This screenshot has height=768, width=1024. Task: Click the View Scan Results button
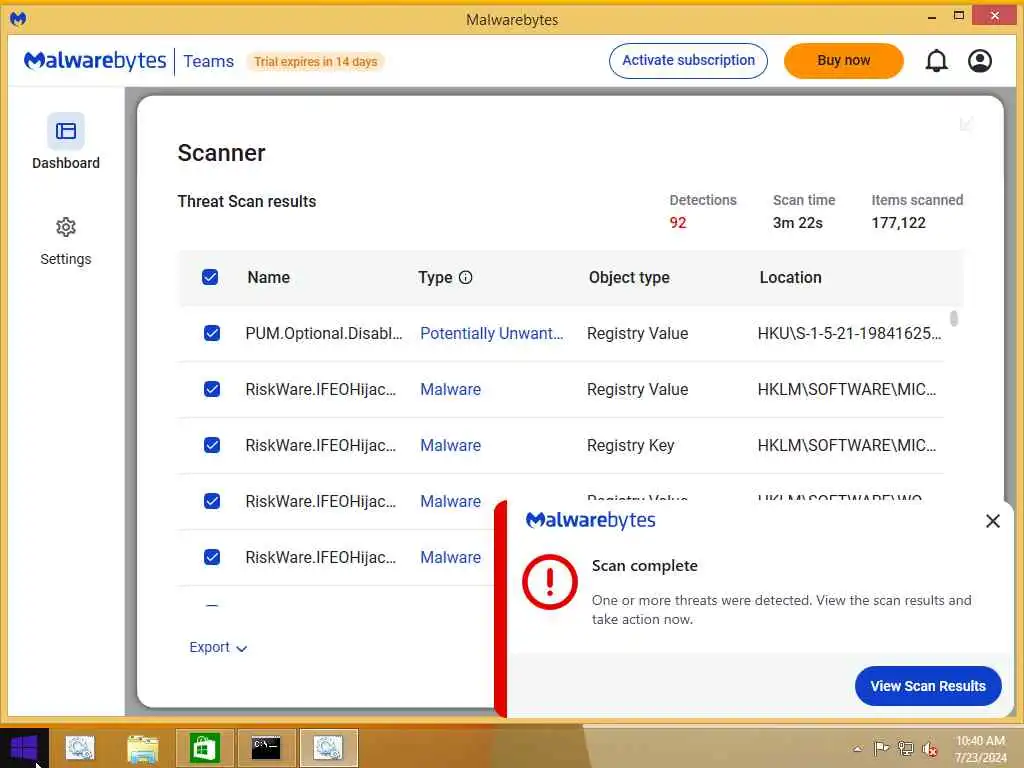(928, 686)
